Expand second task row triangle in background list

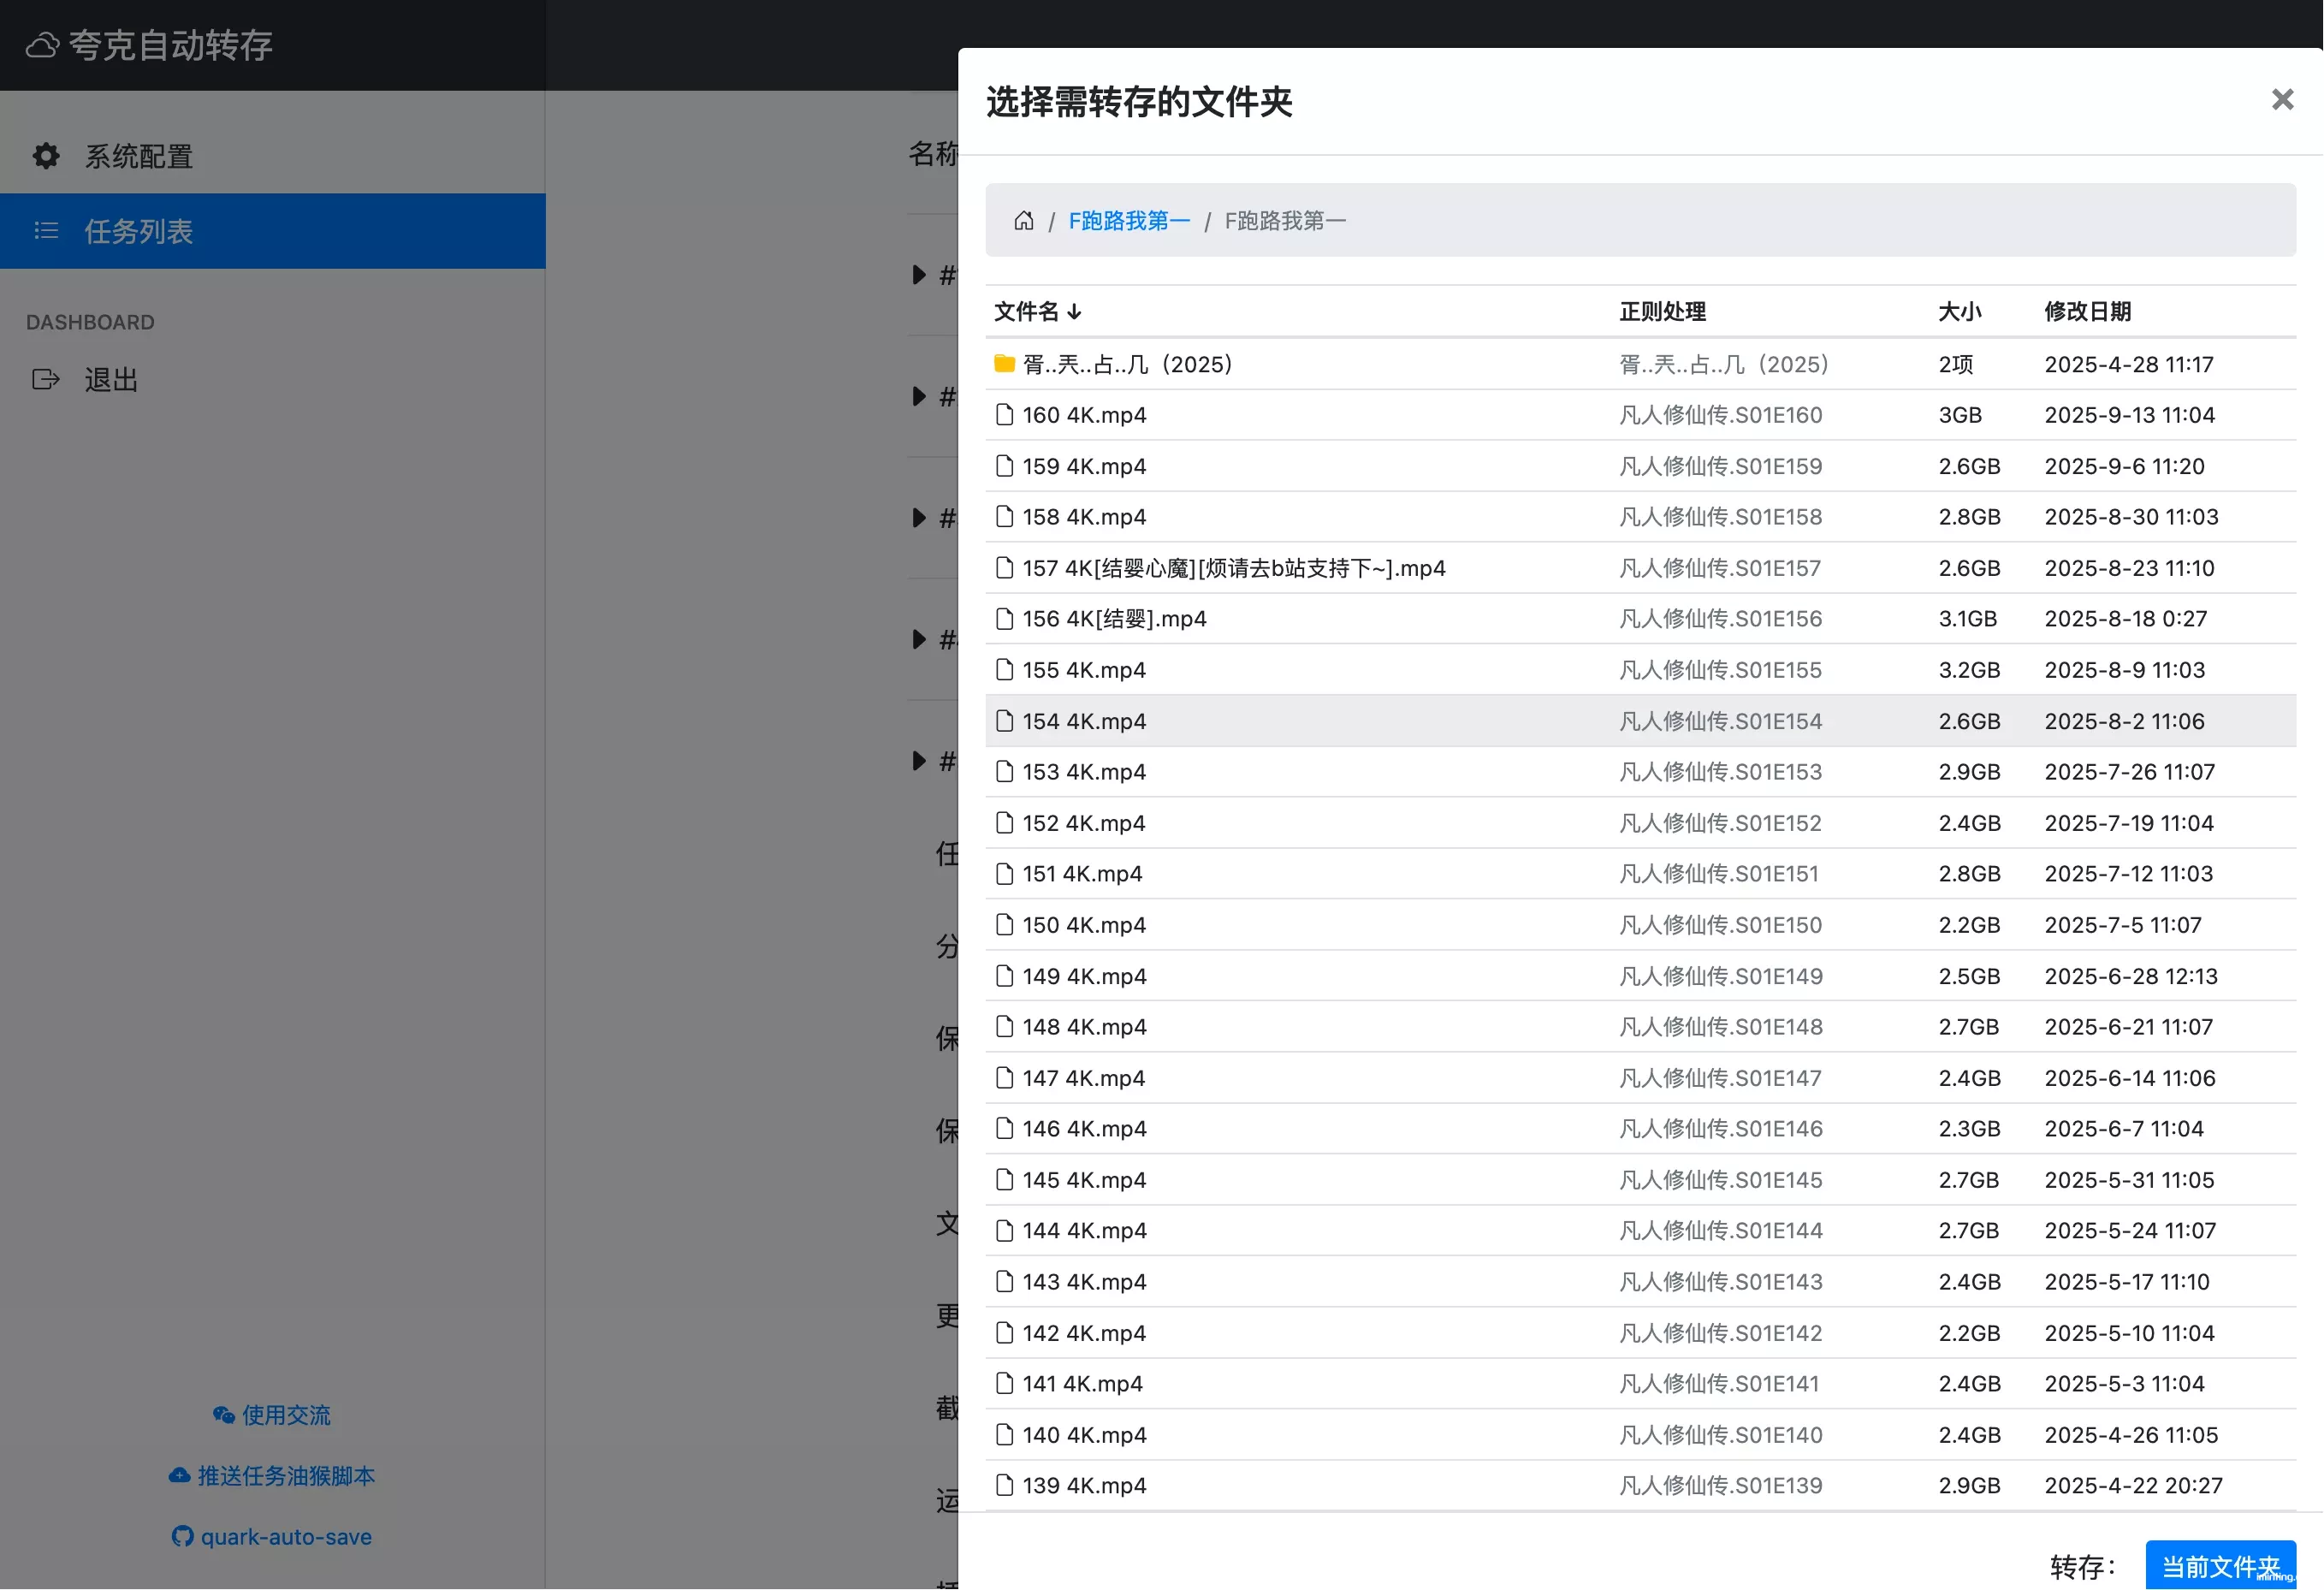tap(918, 396)
